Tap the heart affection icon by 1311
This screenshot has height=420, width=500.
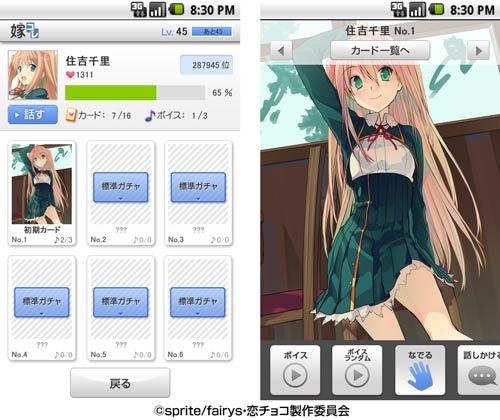point(70,75)
